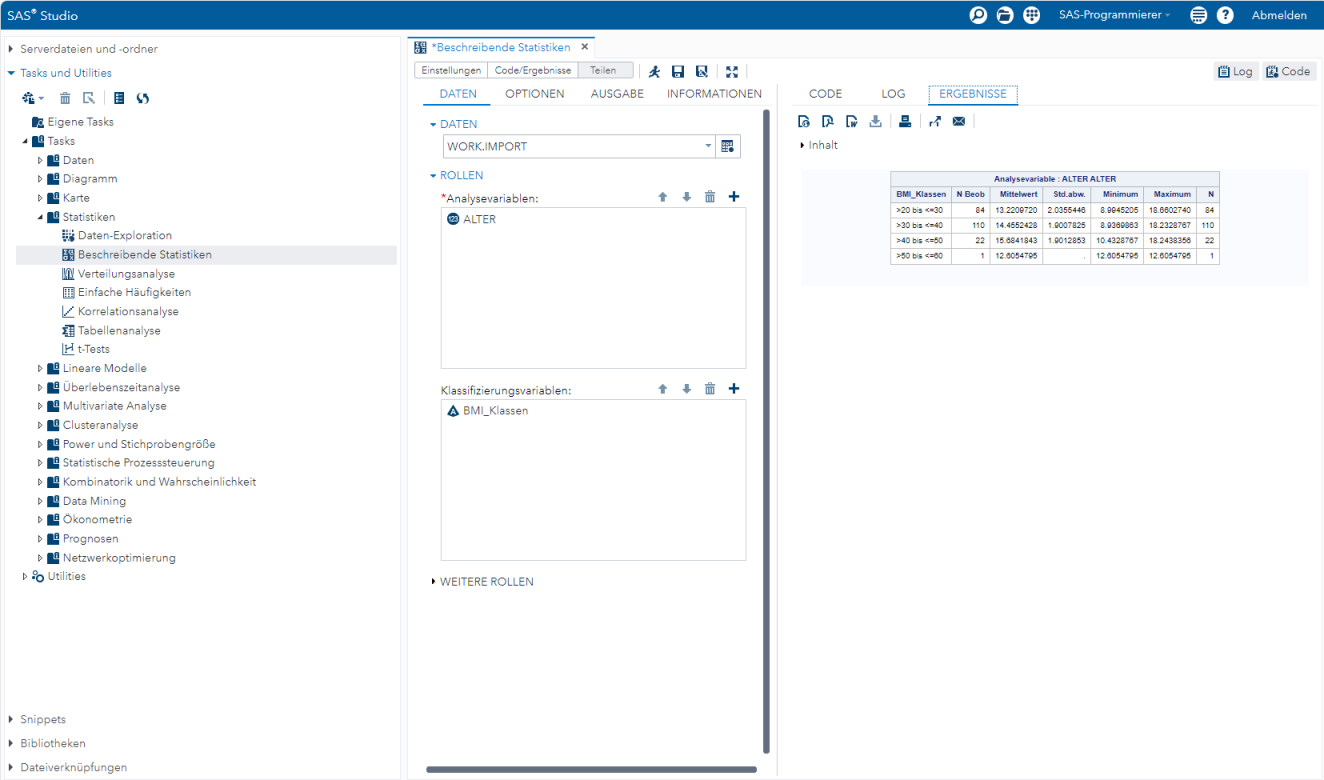Click the task list view icon
This screenshot has width=1324, height=780.
(x=119, y=98)
